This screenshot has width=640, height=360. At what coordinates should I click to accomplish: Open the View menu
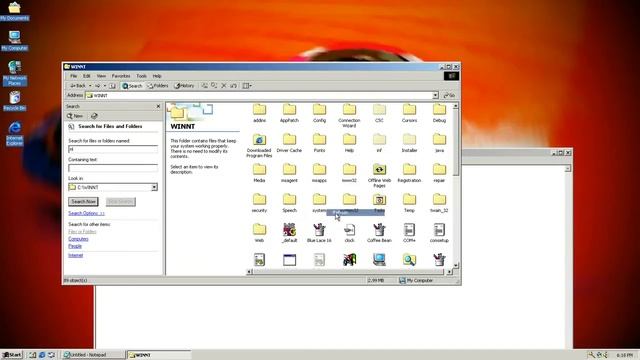click(101, 76)
